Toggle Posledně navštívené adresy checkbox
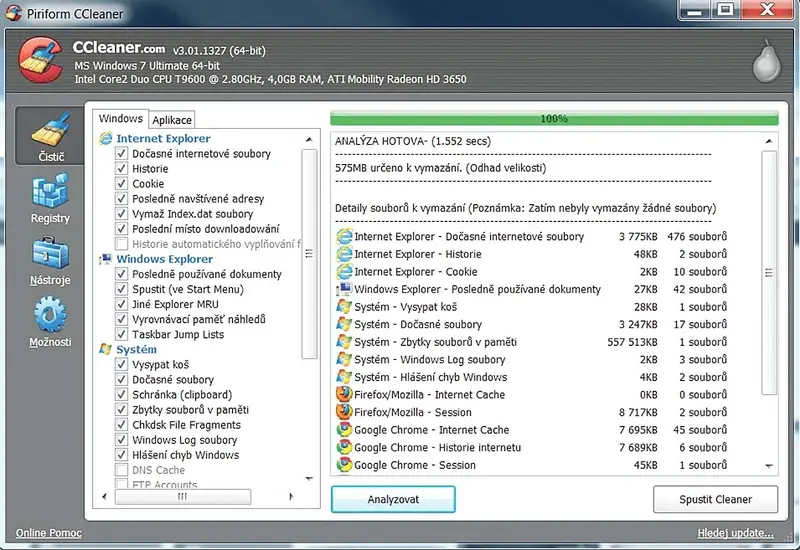 tap(121, 198)
